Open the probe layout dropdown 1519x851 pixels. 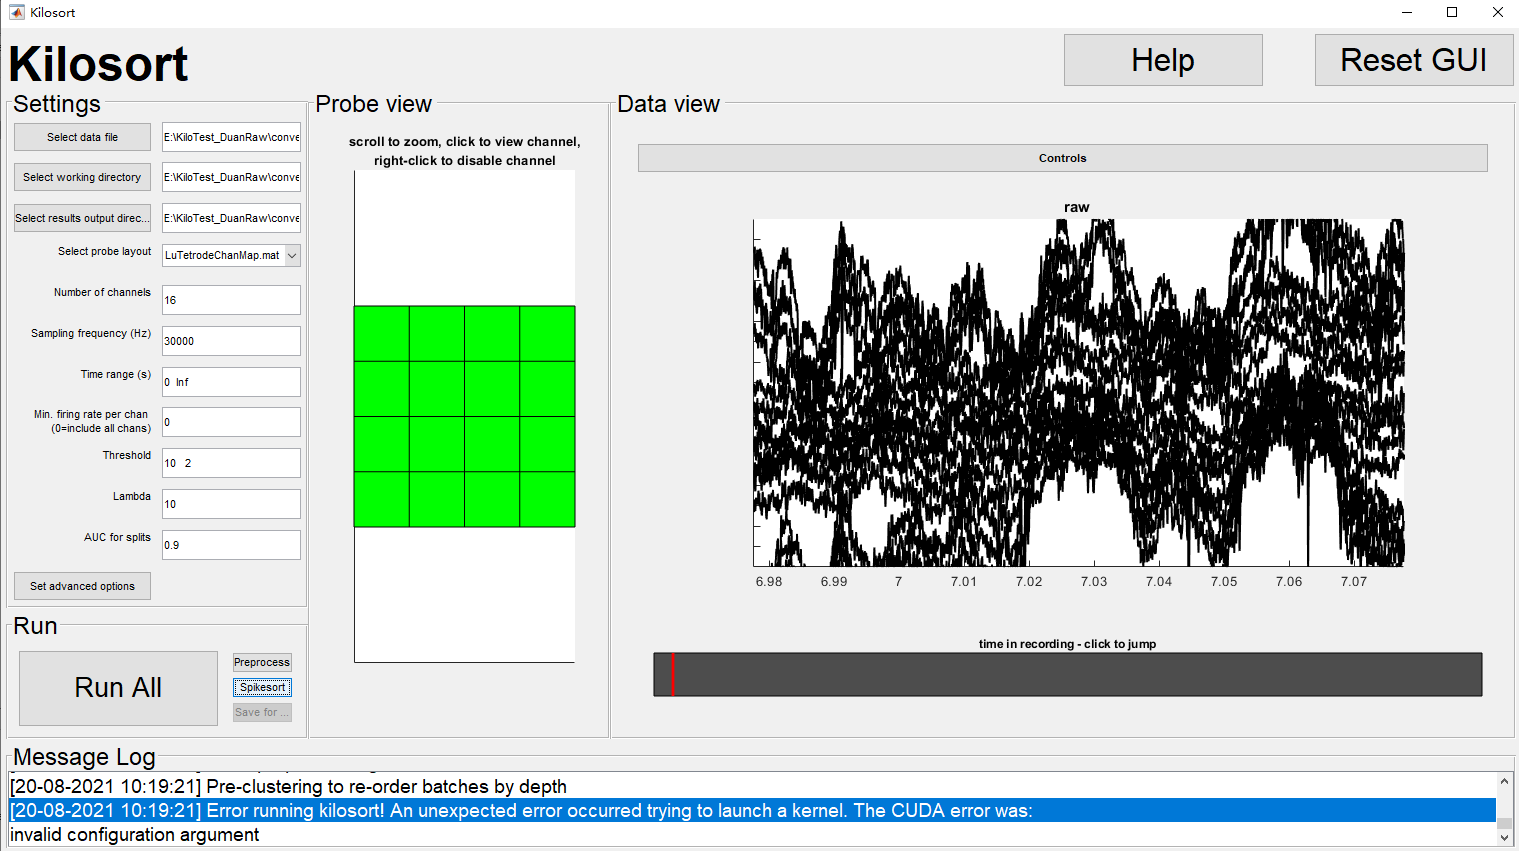click(291, 255)
